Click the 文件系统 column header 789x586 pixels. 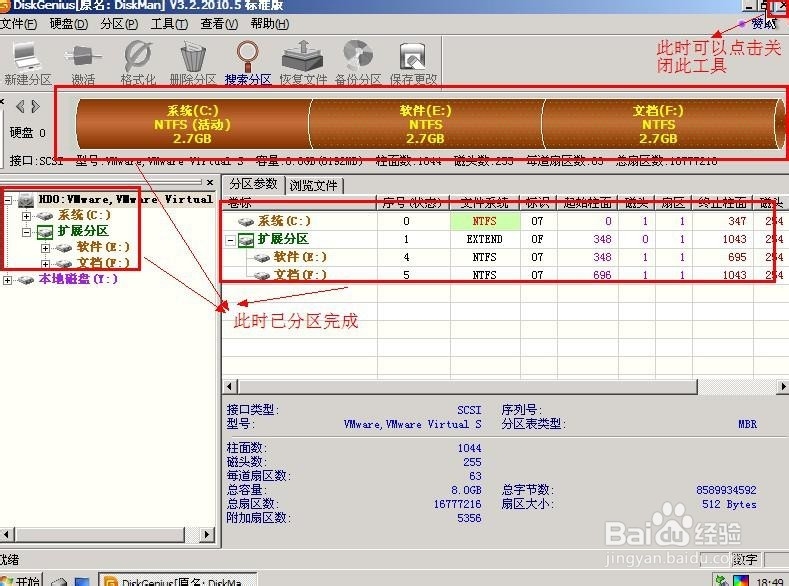point(485,203)
